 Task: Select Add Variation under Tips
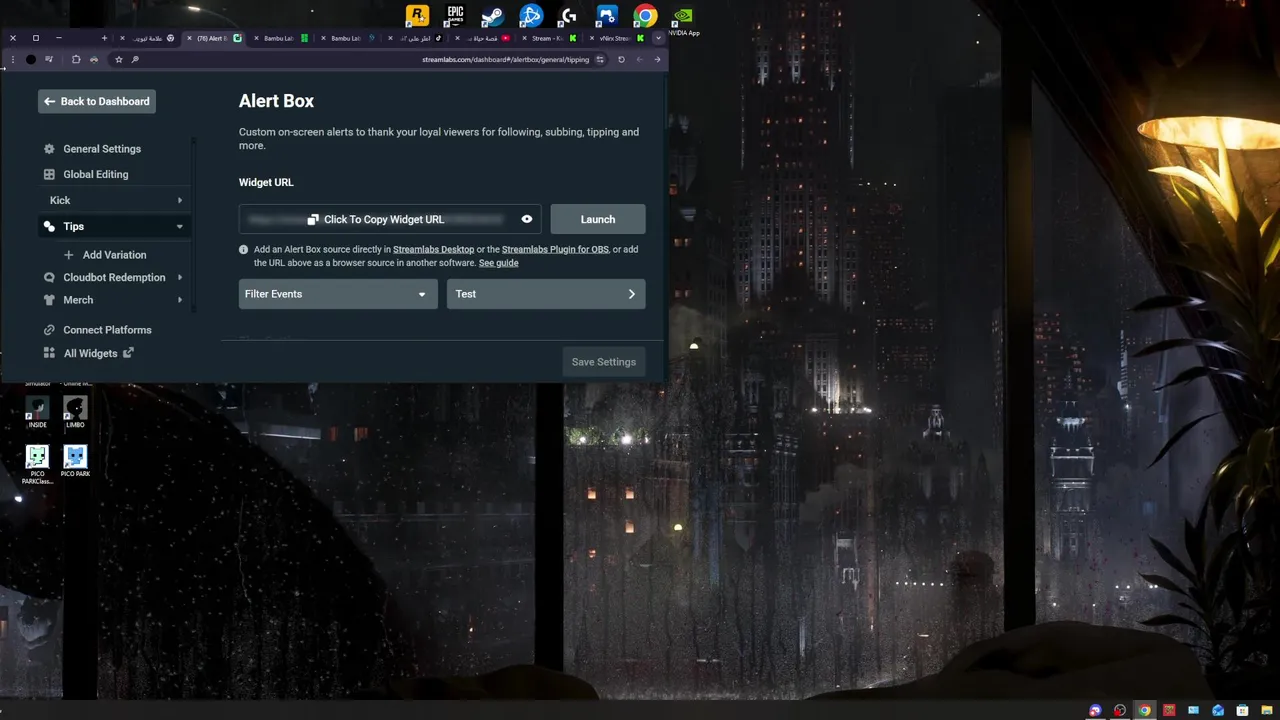click(x=105, y=255)
